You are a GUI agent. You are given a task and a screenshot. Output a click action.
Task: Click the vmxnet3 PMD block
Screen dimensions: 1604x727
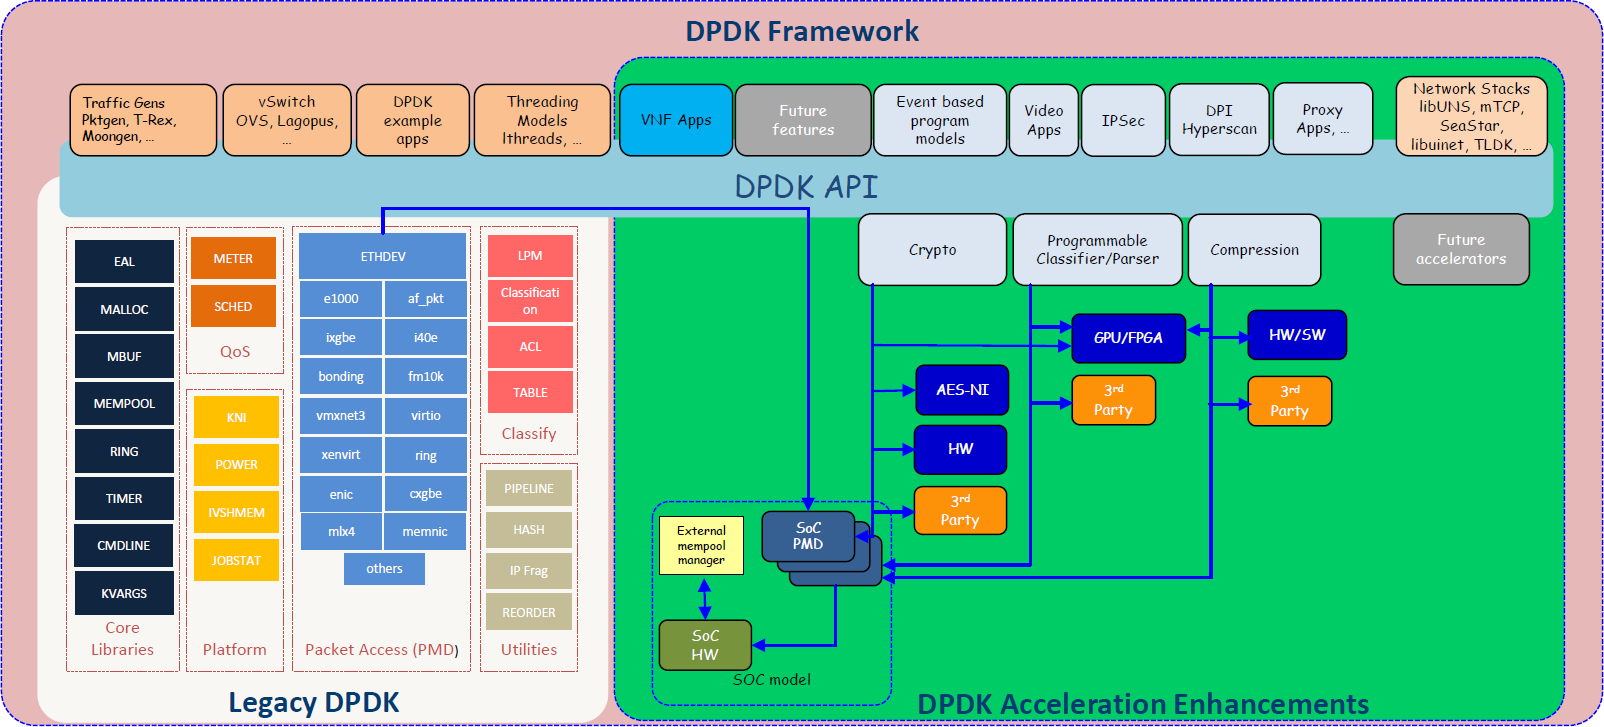(341, 416)
